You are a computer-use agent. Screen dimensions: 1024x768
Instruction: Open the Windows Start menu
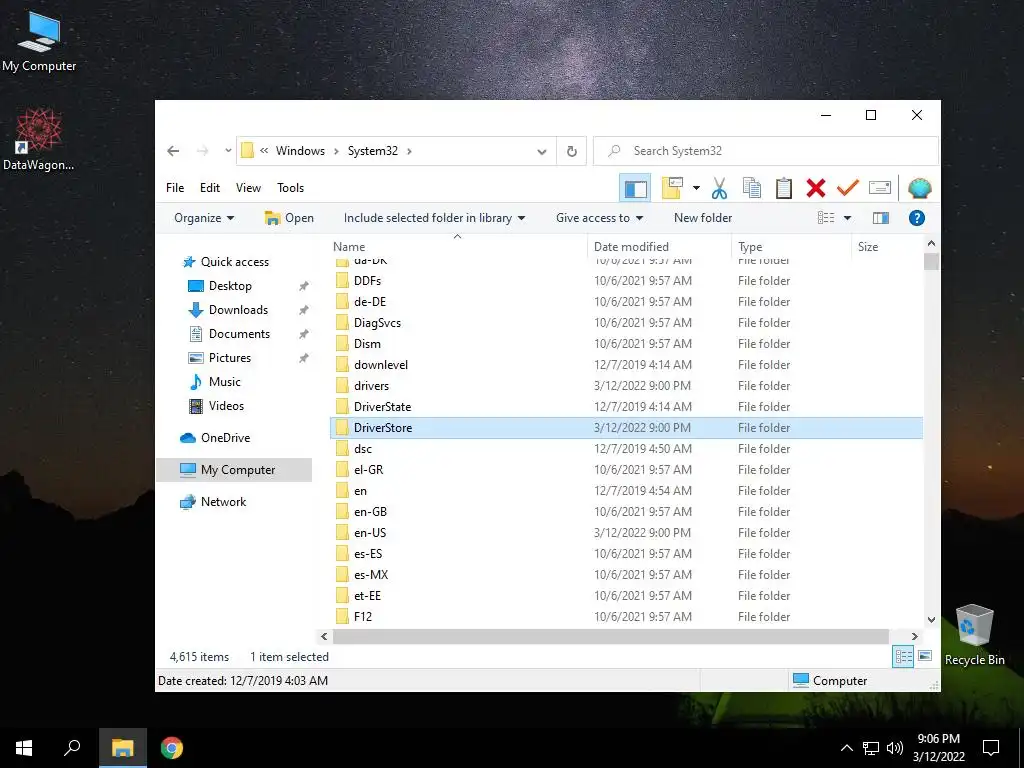(x=24, y=748)
